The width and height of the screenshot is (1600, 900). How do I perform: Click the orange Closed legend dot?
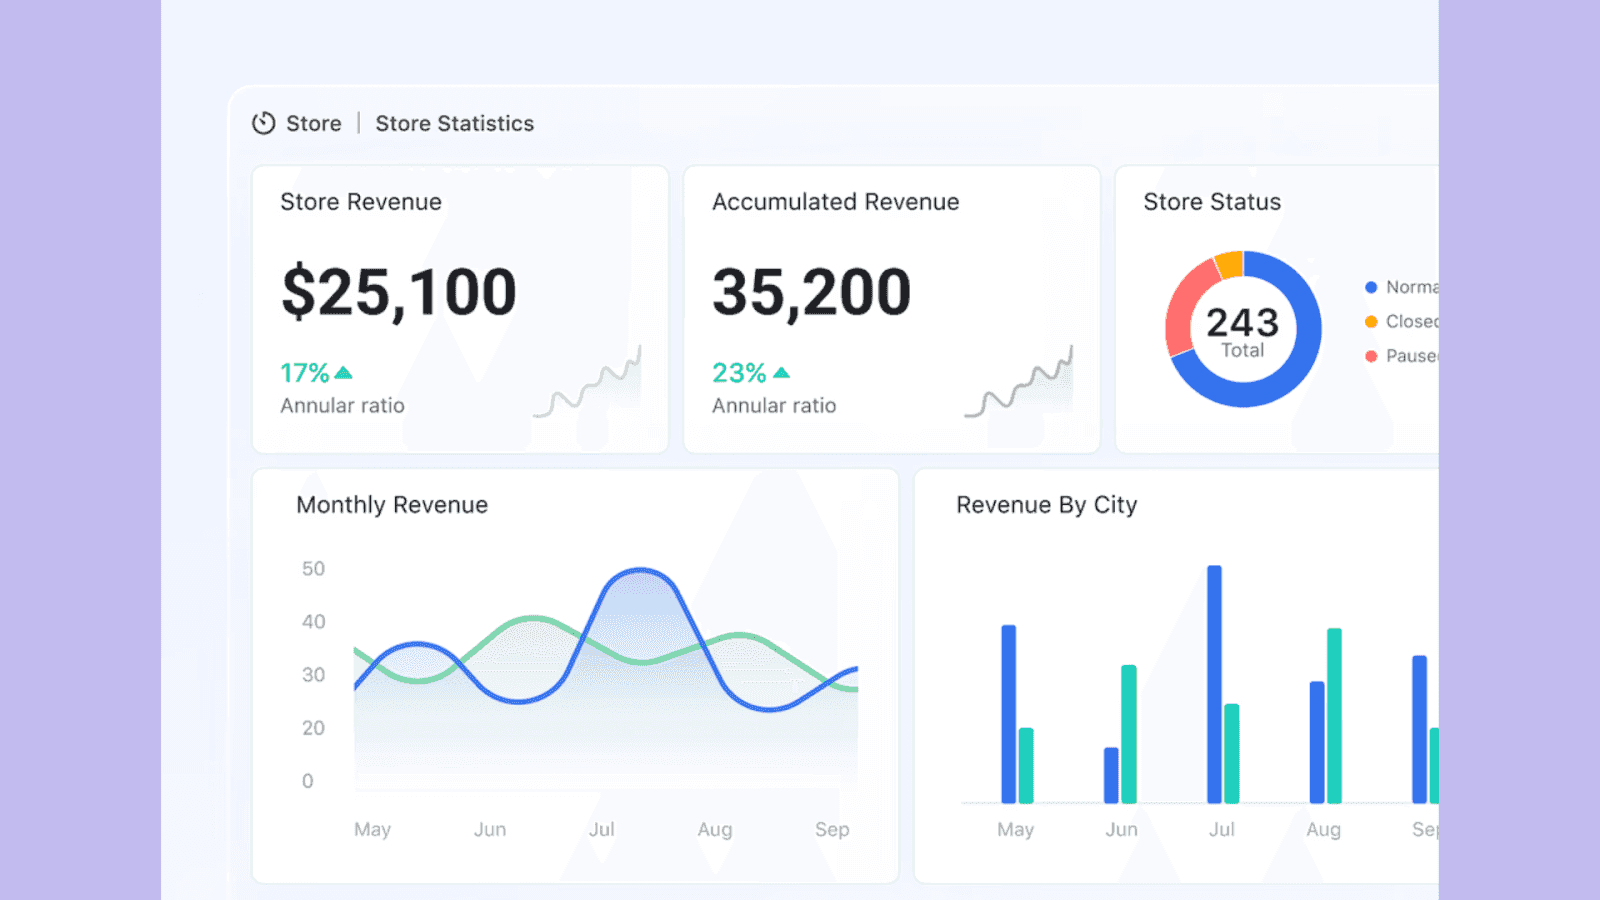click(1369, 321)
